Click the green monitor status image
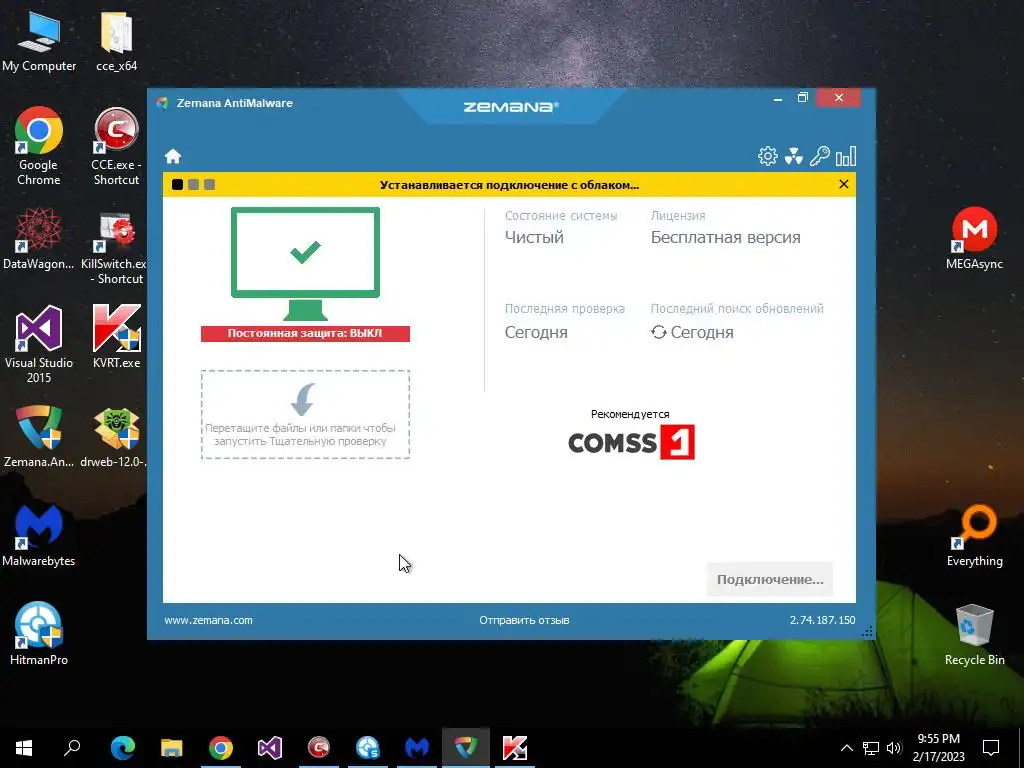The width and height of the screenshot is (1024, 768). click(305, 263)
